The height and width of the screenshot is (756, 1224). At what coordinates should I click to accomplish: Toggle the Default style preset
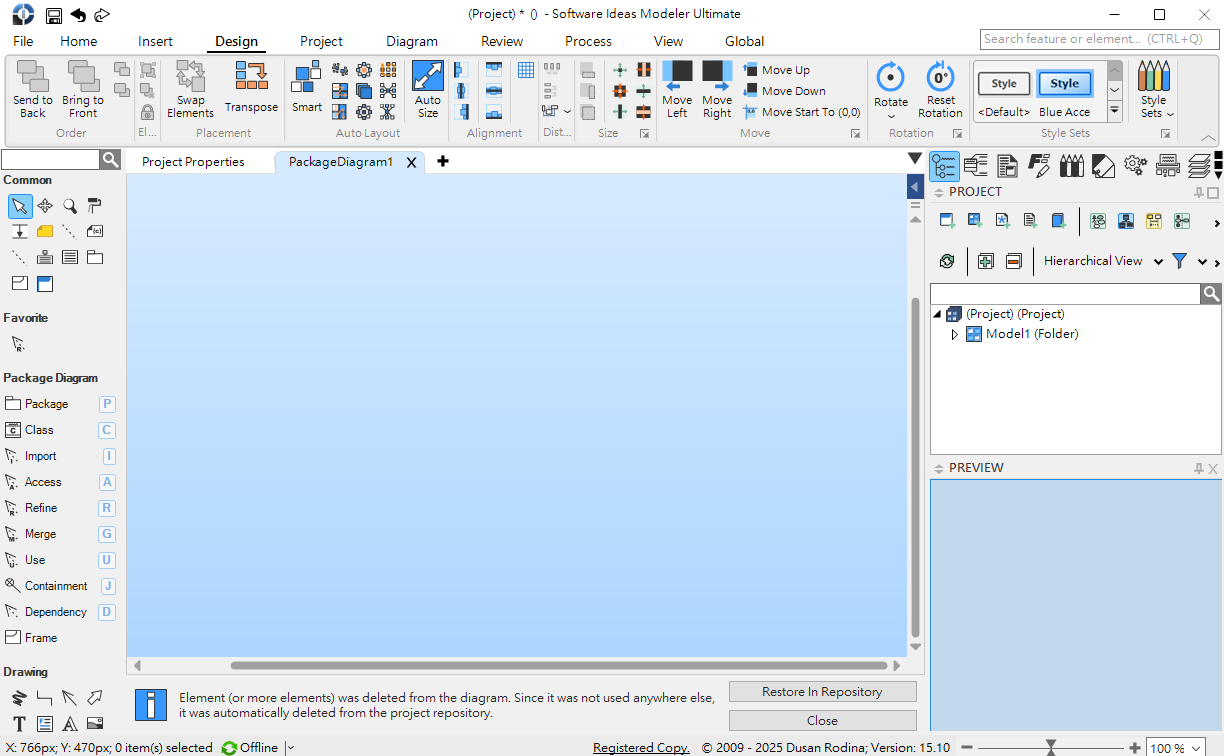pyautogui.click(x=1004, y=84)
